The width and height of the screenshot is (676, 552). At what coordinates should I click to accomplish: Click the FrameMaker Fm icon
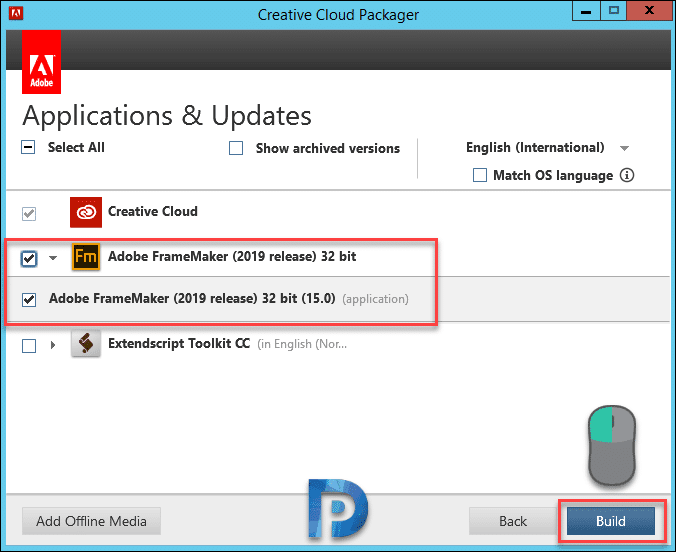coord(86,257)
